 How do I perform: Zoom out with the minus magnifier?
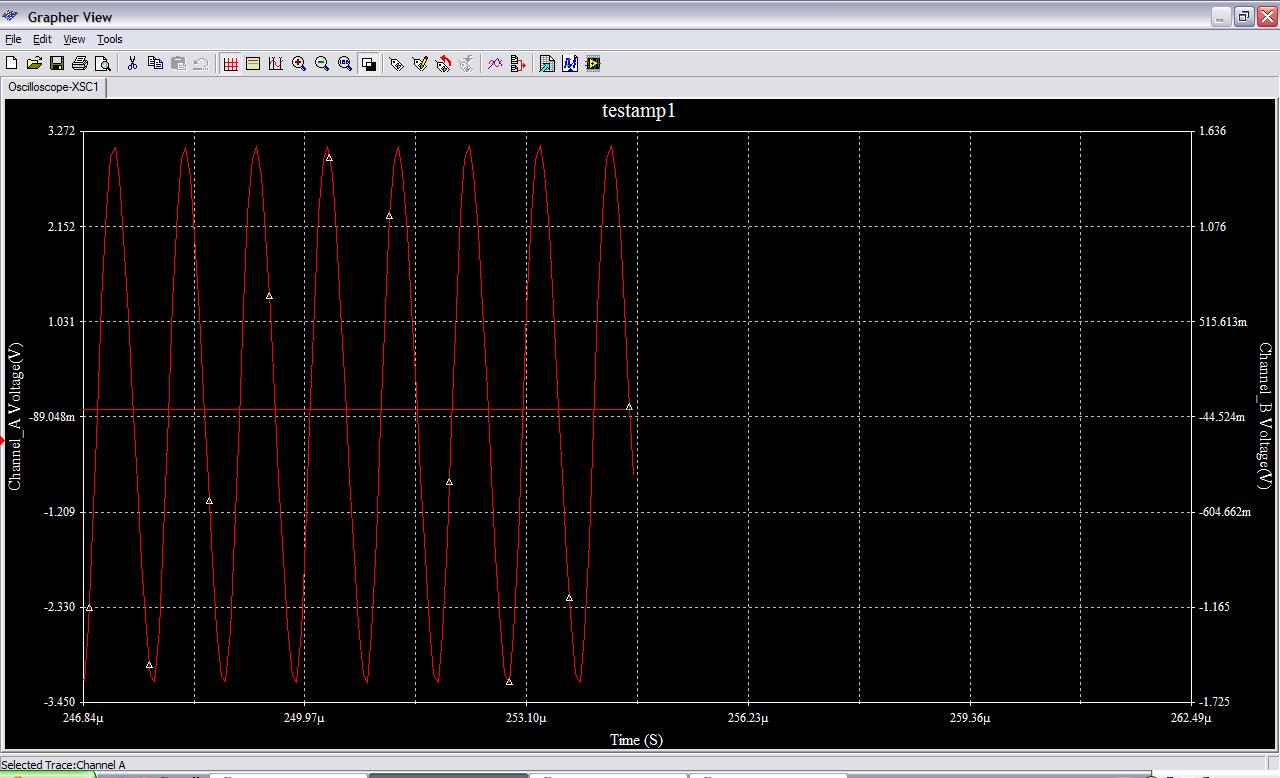322,63
